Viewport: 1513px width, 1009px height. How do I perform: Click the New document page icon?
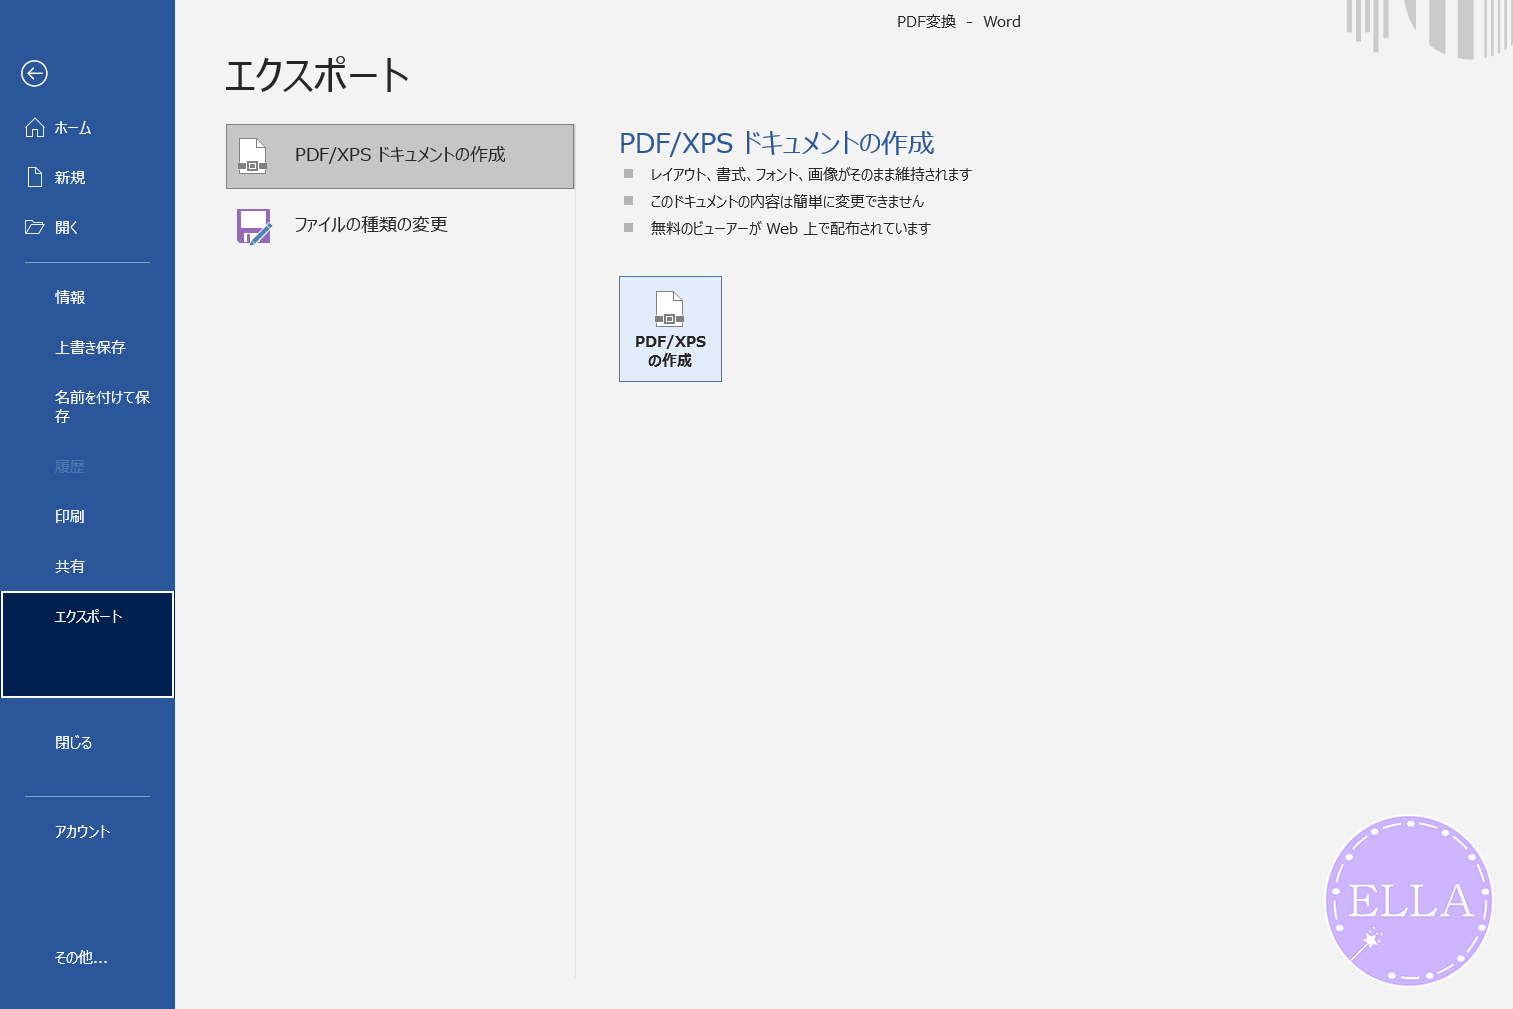(35, 177)
